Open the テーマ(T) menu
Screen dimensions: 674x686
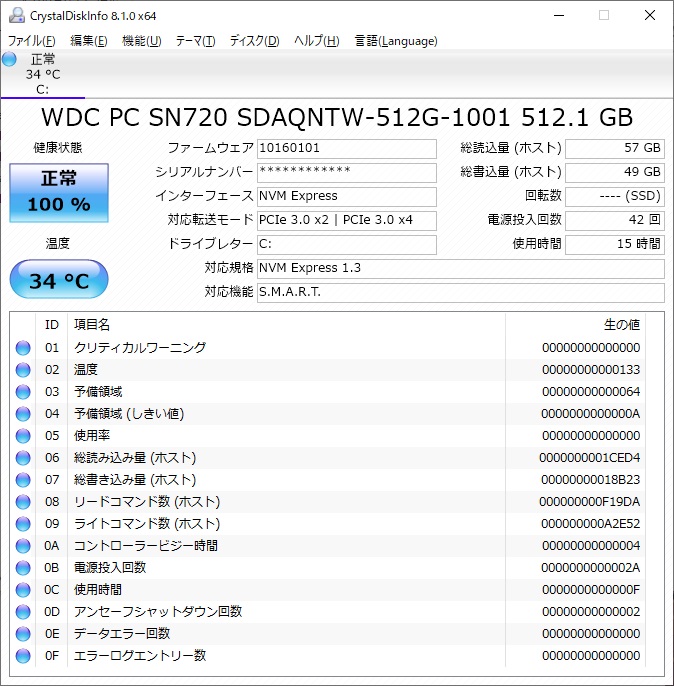coord(196,41)
